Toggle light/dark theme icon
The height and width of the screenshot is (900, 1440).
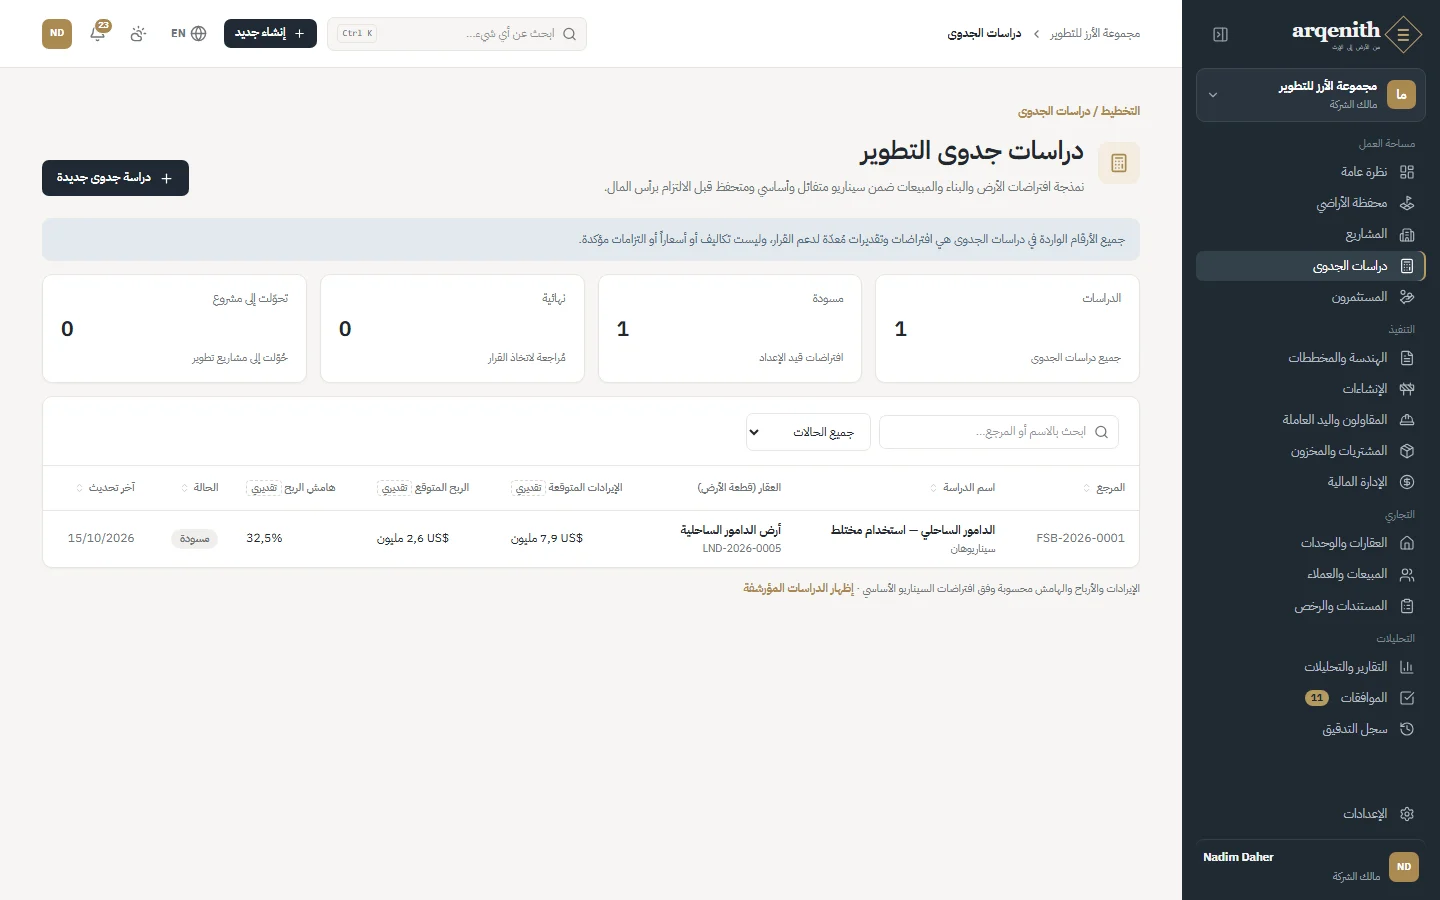pos(138,33)
